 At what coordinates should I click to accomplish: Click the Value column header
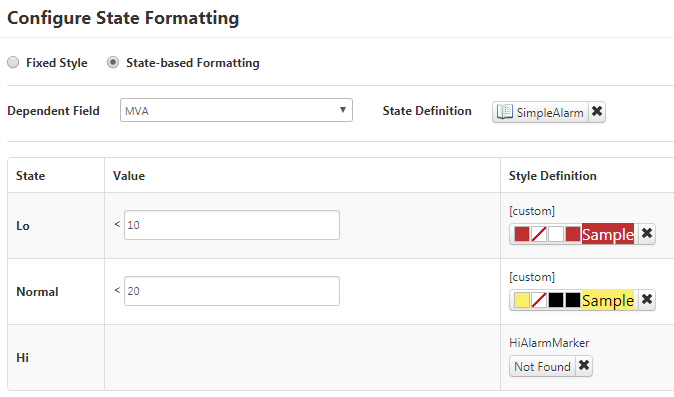point(129,176)
